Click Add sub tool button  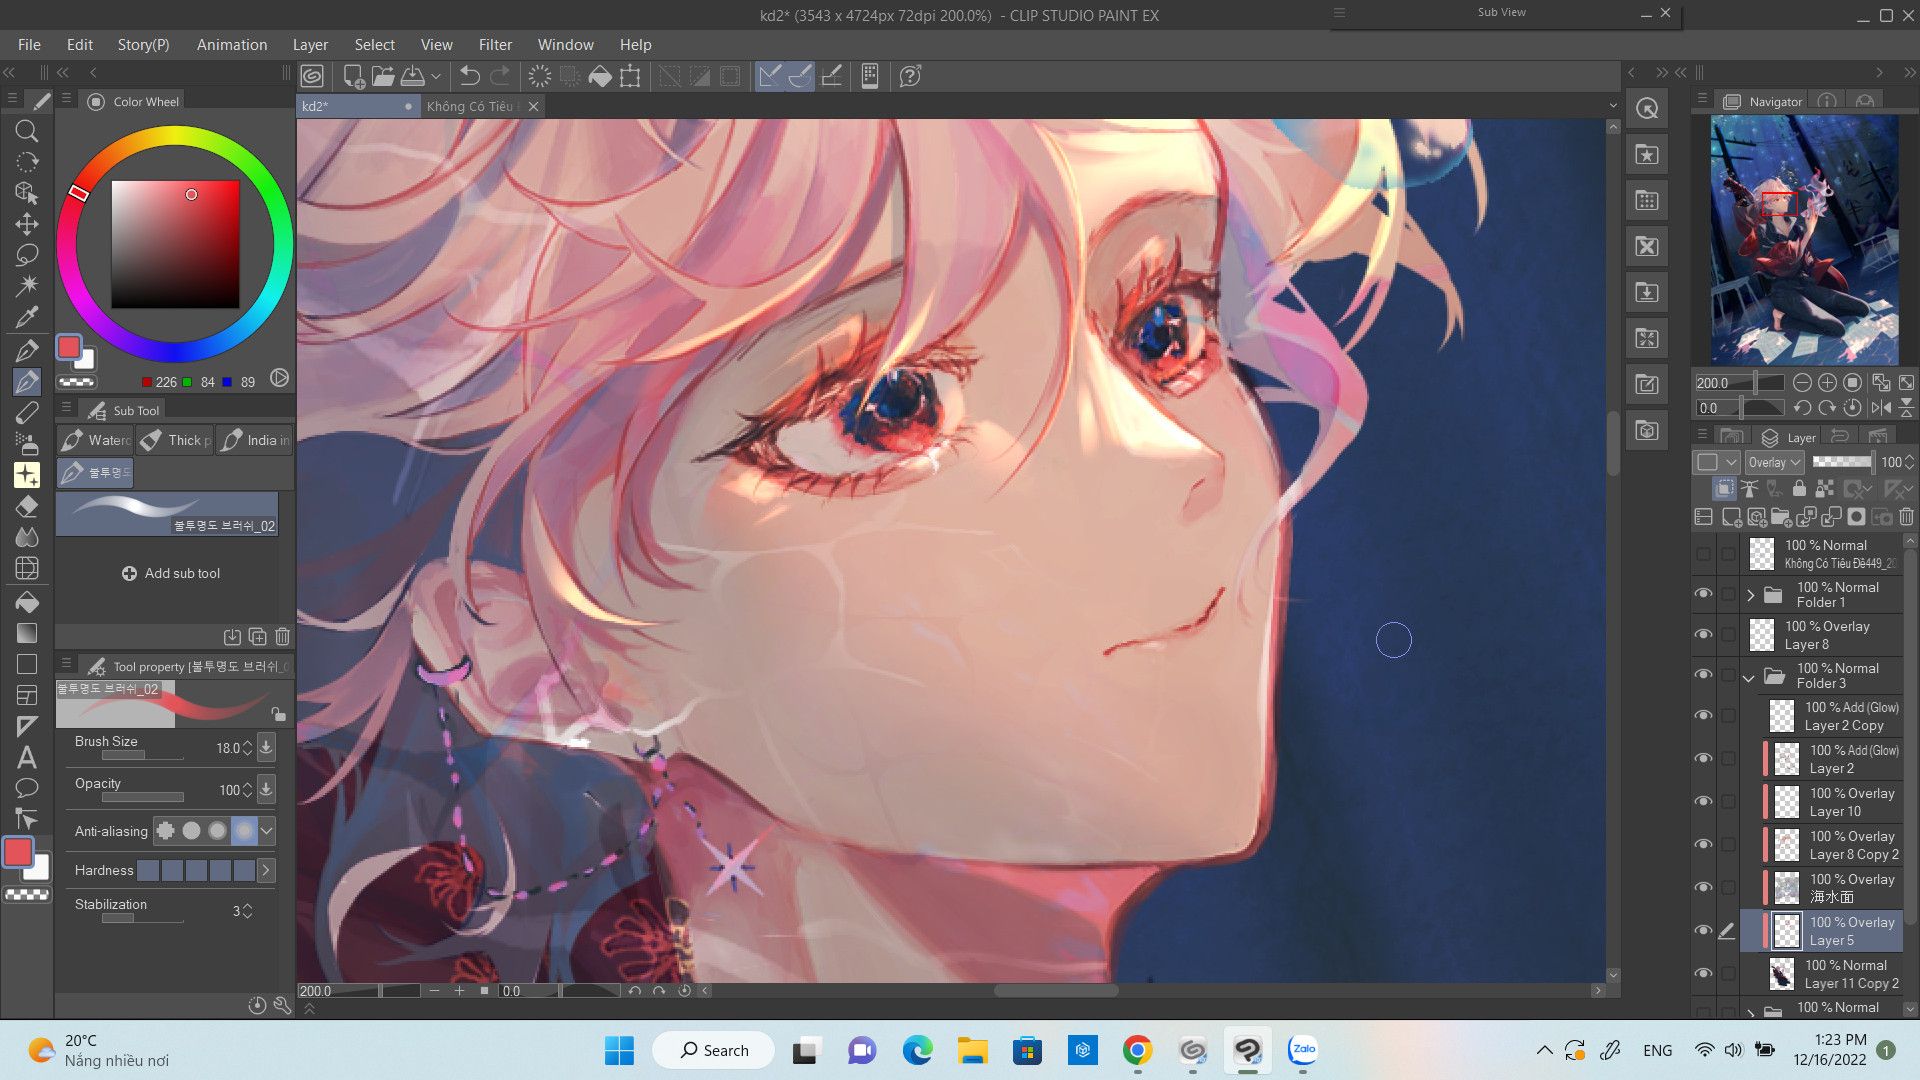[x=170, y=573]
